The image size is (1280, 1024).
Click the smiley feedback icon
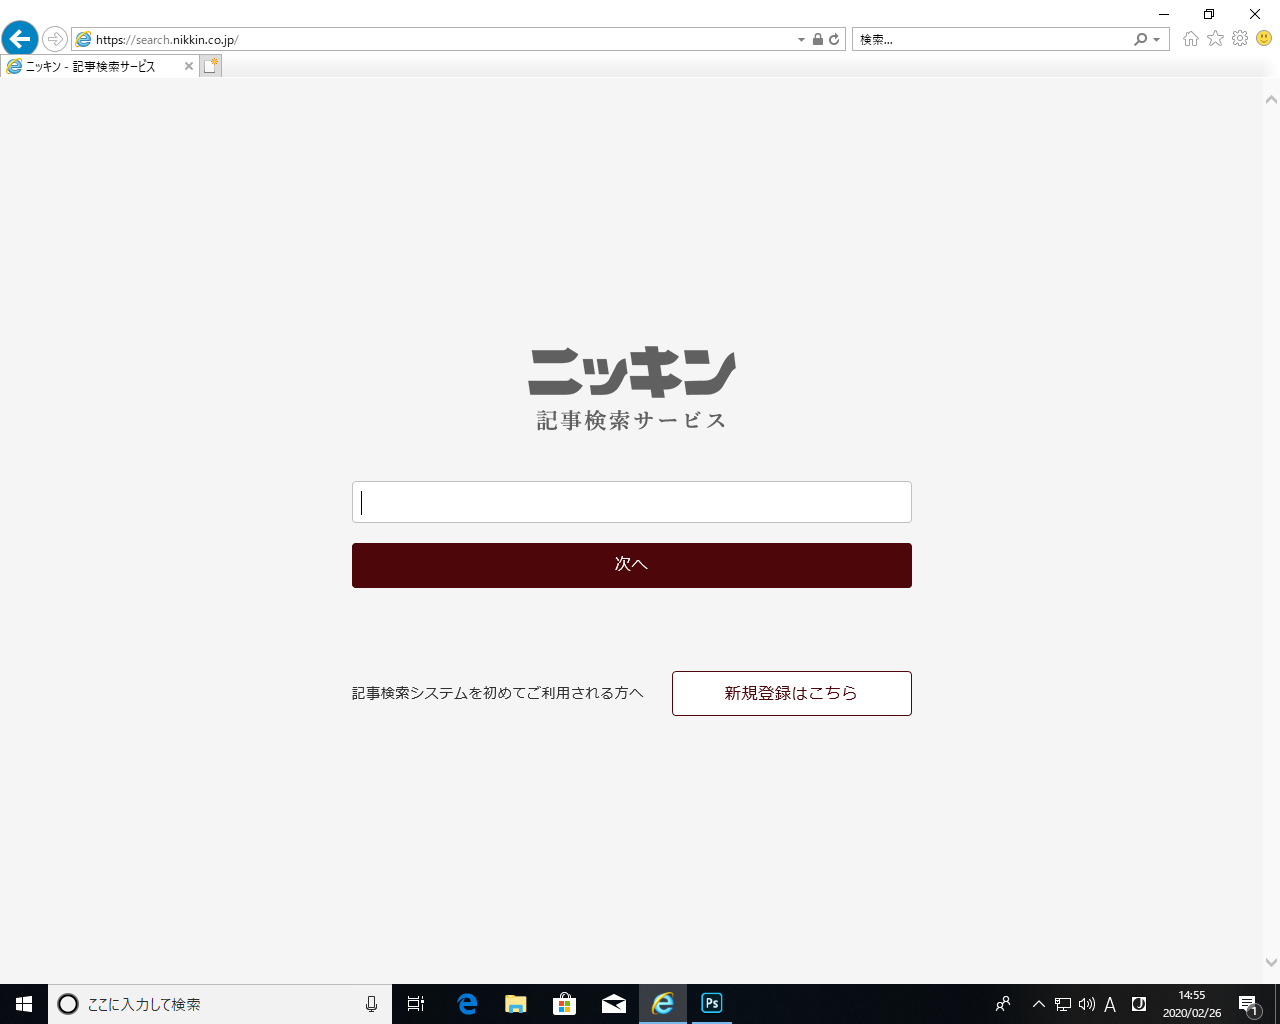click(x=1264, y=38)
